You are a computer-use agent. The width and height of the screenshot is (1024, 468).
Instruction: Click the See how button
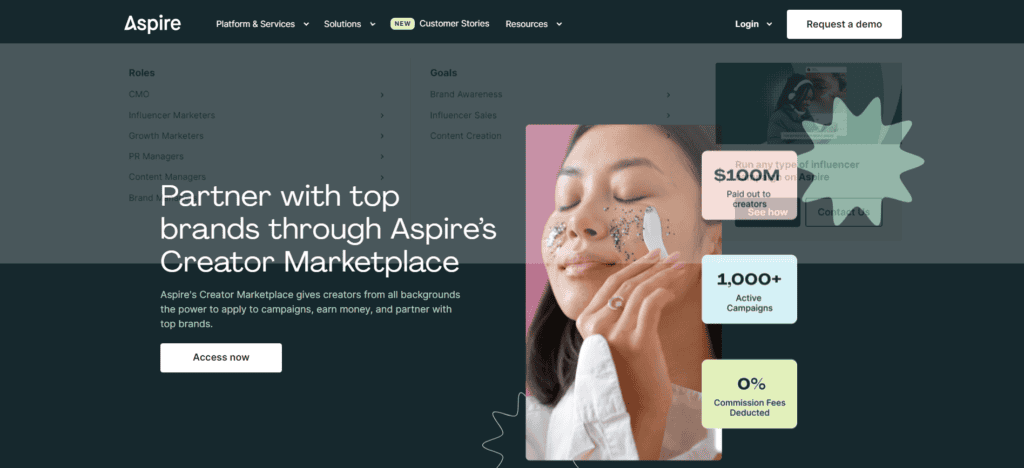767,212
